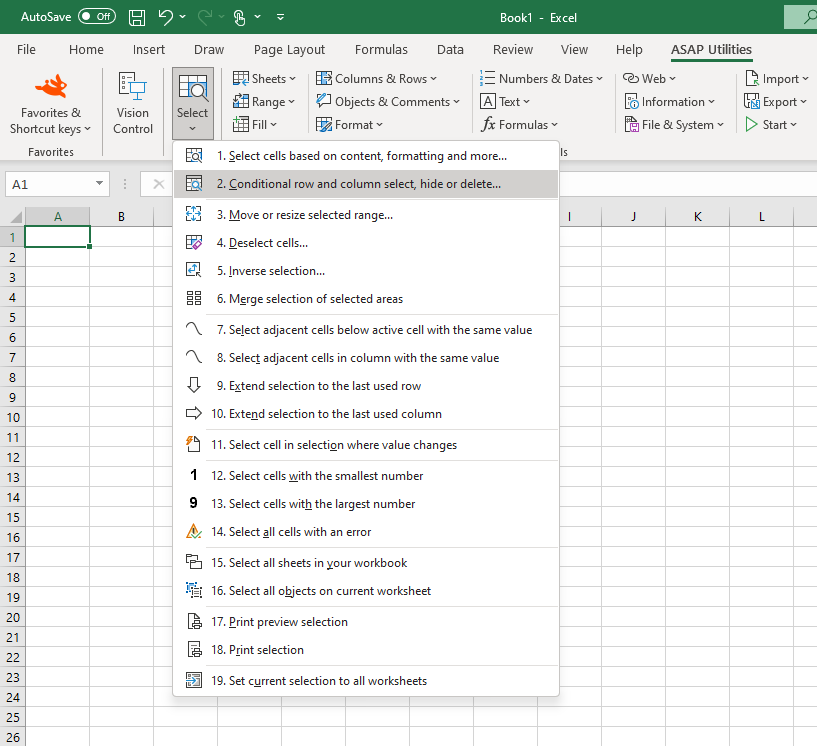Click the Save disk icon
This screenshot has width=817, height=746.
tap(137, 17)
